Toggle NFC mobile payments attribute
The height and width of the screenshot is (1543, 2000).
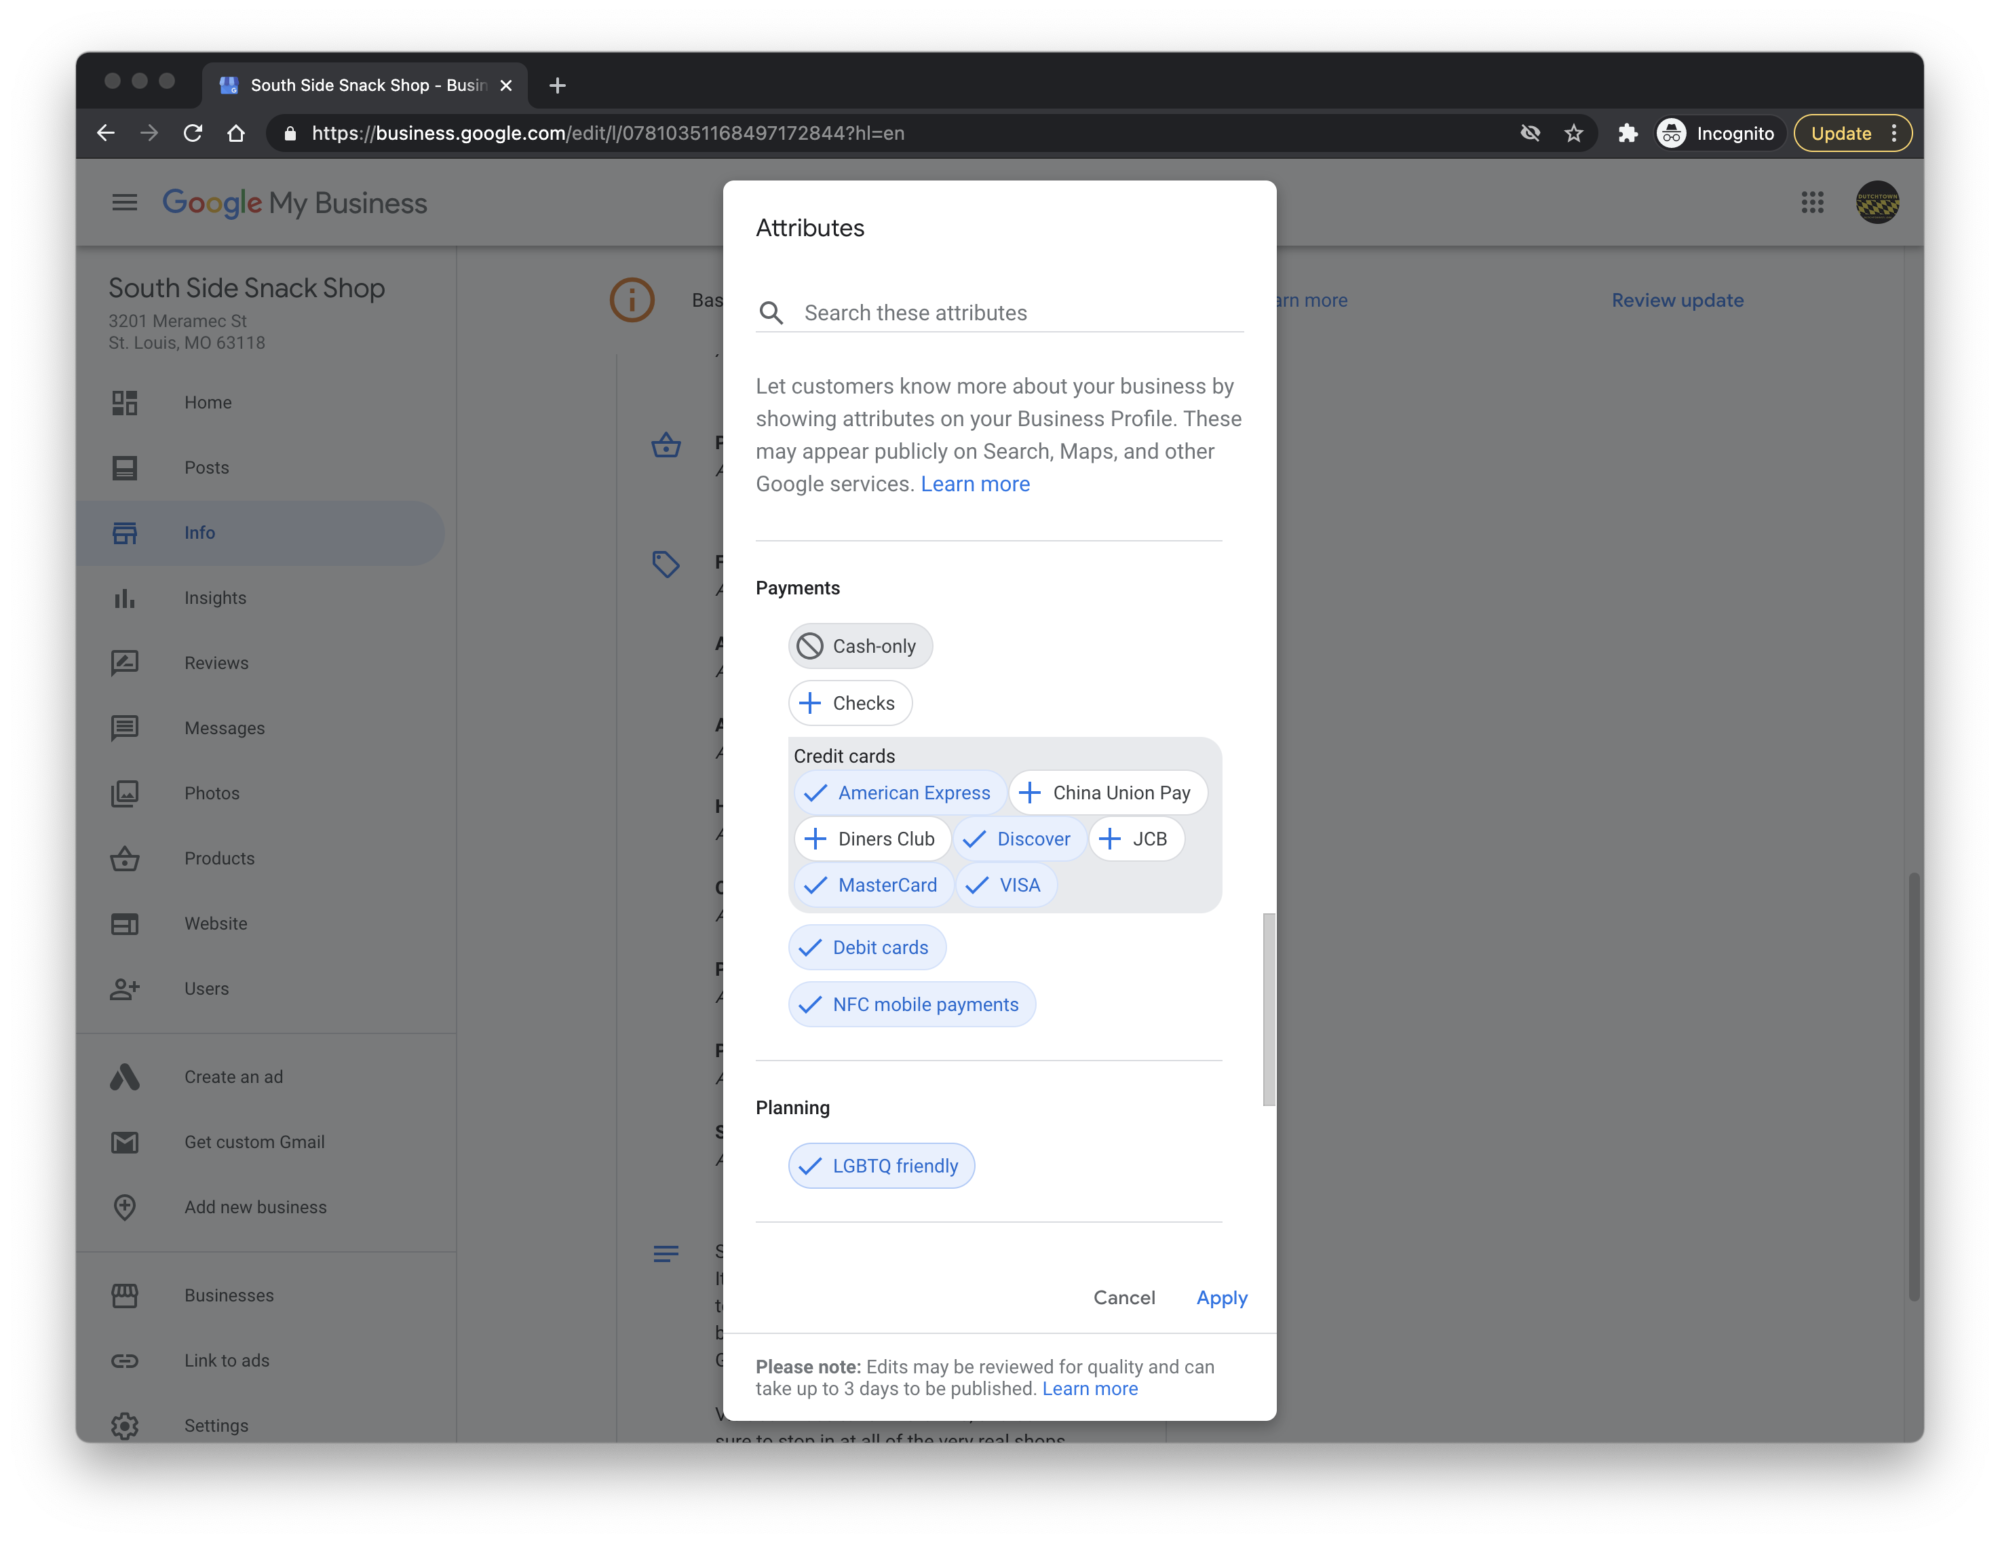pyautogui.click(x=912, y=1004)
